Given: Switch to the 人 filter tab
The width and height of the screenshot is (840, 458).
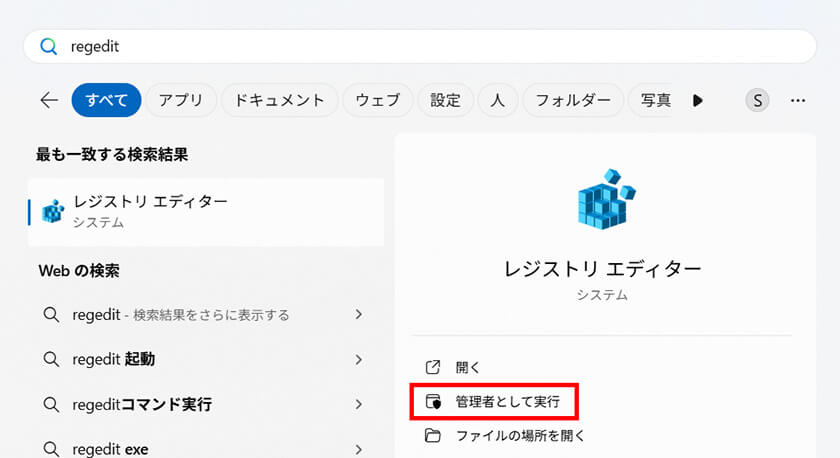Looking at the screenshot, I should (x=498, y=100).
